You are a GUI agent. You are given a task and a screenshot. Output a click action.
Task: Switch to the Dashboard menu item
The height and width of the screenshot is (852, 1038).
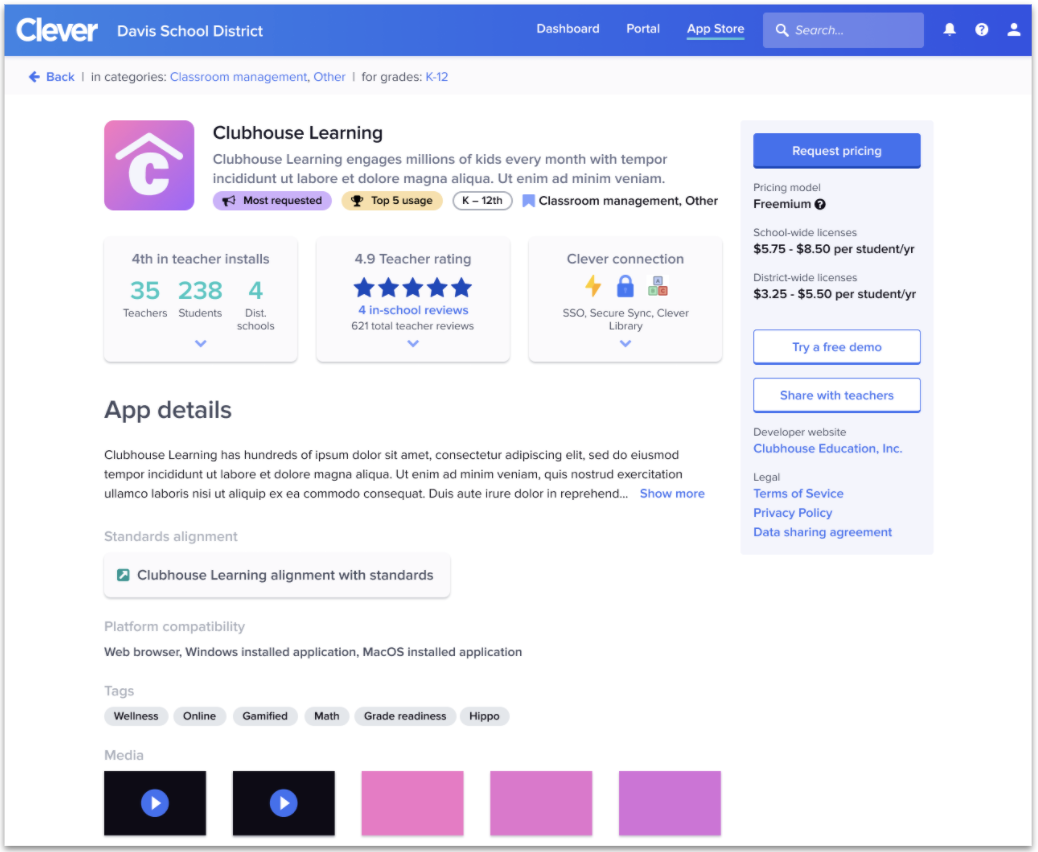coord(568,29)
